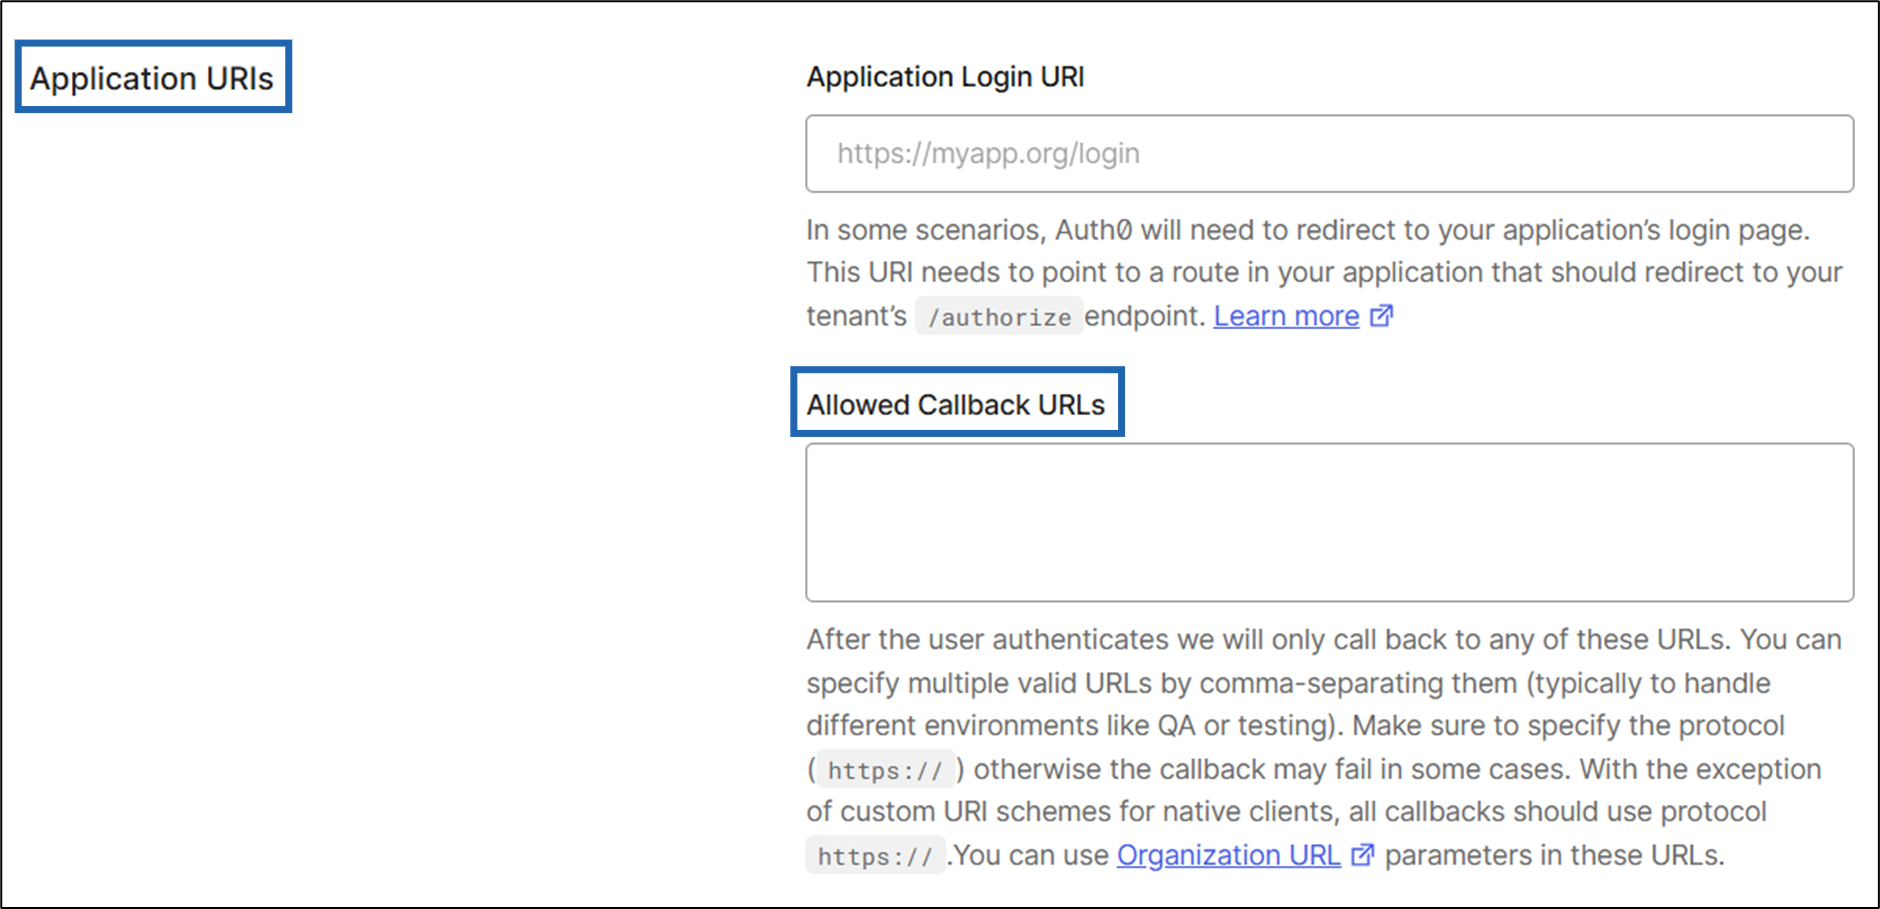Click the https:// snippet before 'You can use'
1880x909 pixels.
(x=875, y=856)
